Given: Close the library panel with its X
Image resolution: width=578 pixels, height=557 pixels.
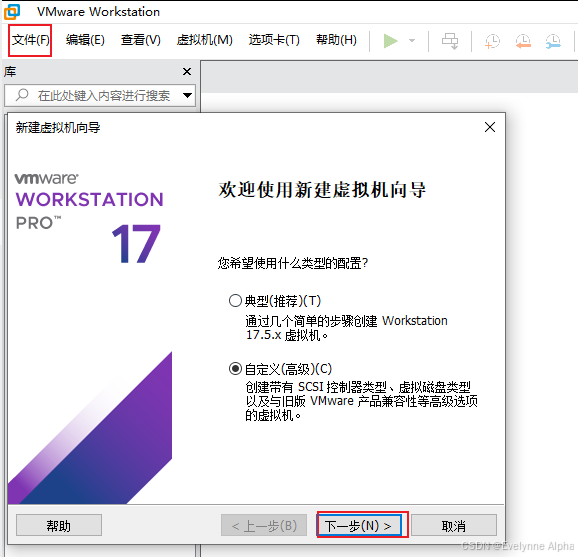Looking at the screenshot, I should pyautogui.click(x=187, y=71).
